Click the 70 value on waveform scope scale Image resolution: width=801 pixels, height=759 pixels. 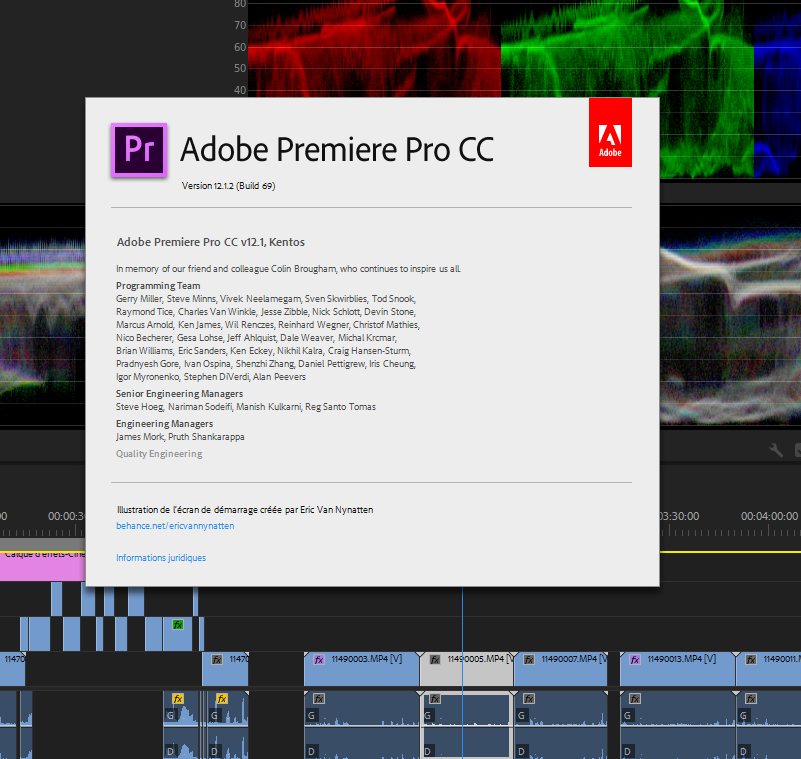pos(240,25)
